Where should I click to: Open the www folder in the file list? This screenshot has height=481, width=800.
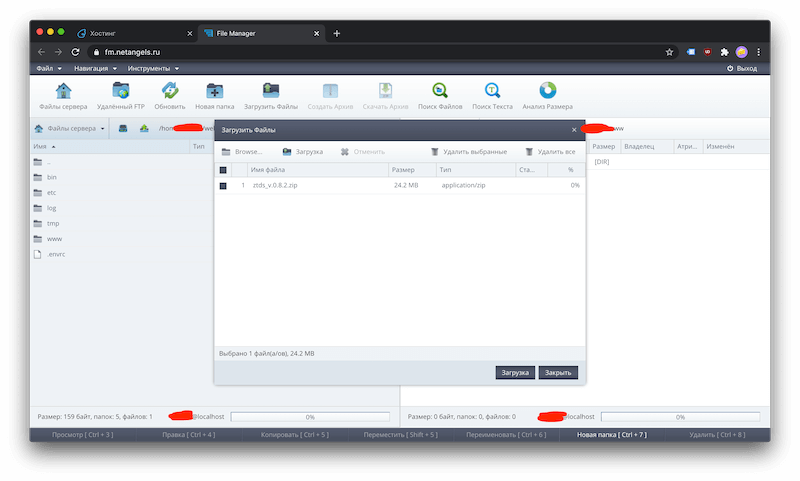click(52, 239)
